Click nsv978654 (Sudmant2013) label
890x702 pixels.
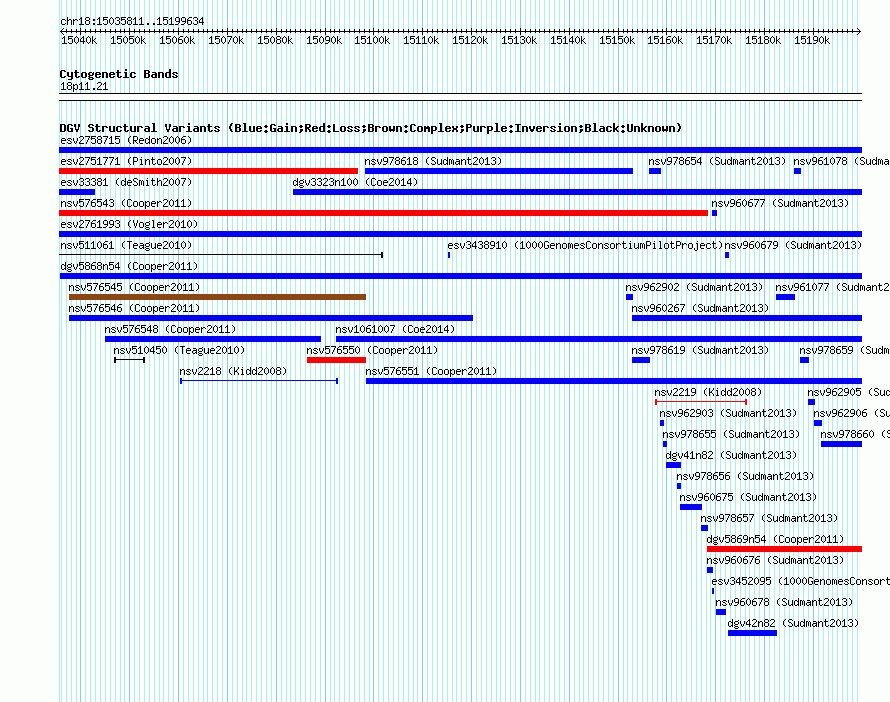(717, 161)
